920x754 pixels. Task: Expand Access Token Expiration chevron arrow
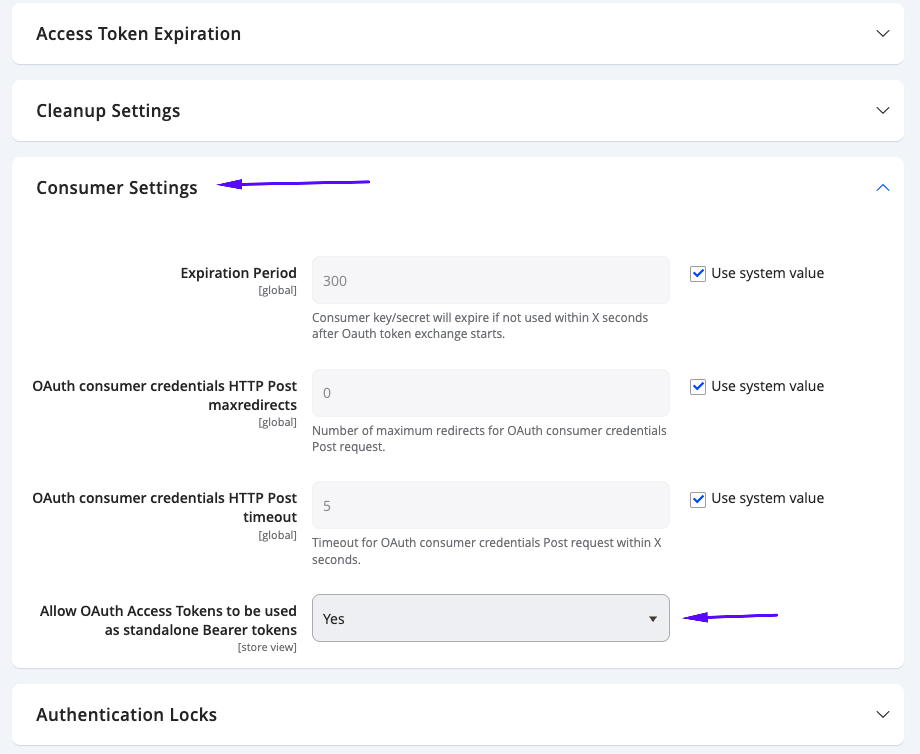point(882,33)
